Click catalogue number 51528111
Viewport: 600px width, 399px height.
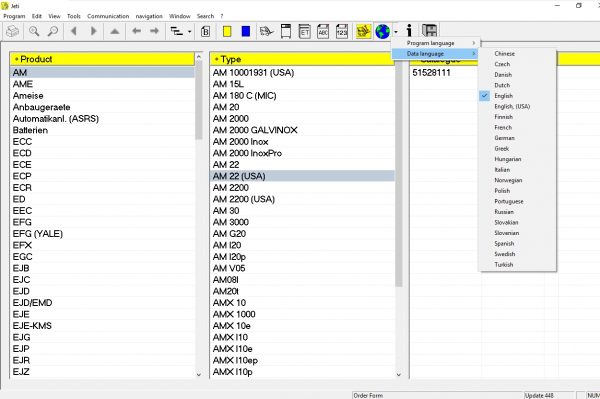pyautogui.click(x=431, y=73)
